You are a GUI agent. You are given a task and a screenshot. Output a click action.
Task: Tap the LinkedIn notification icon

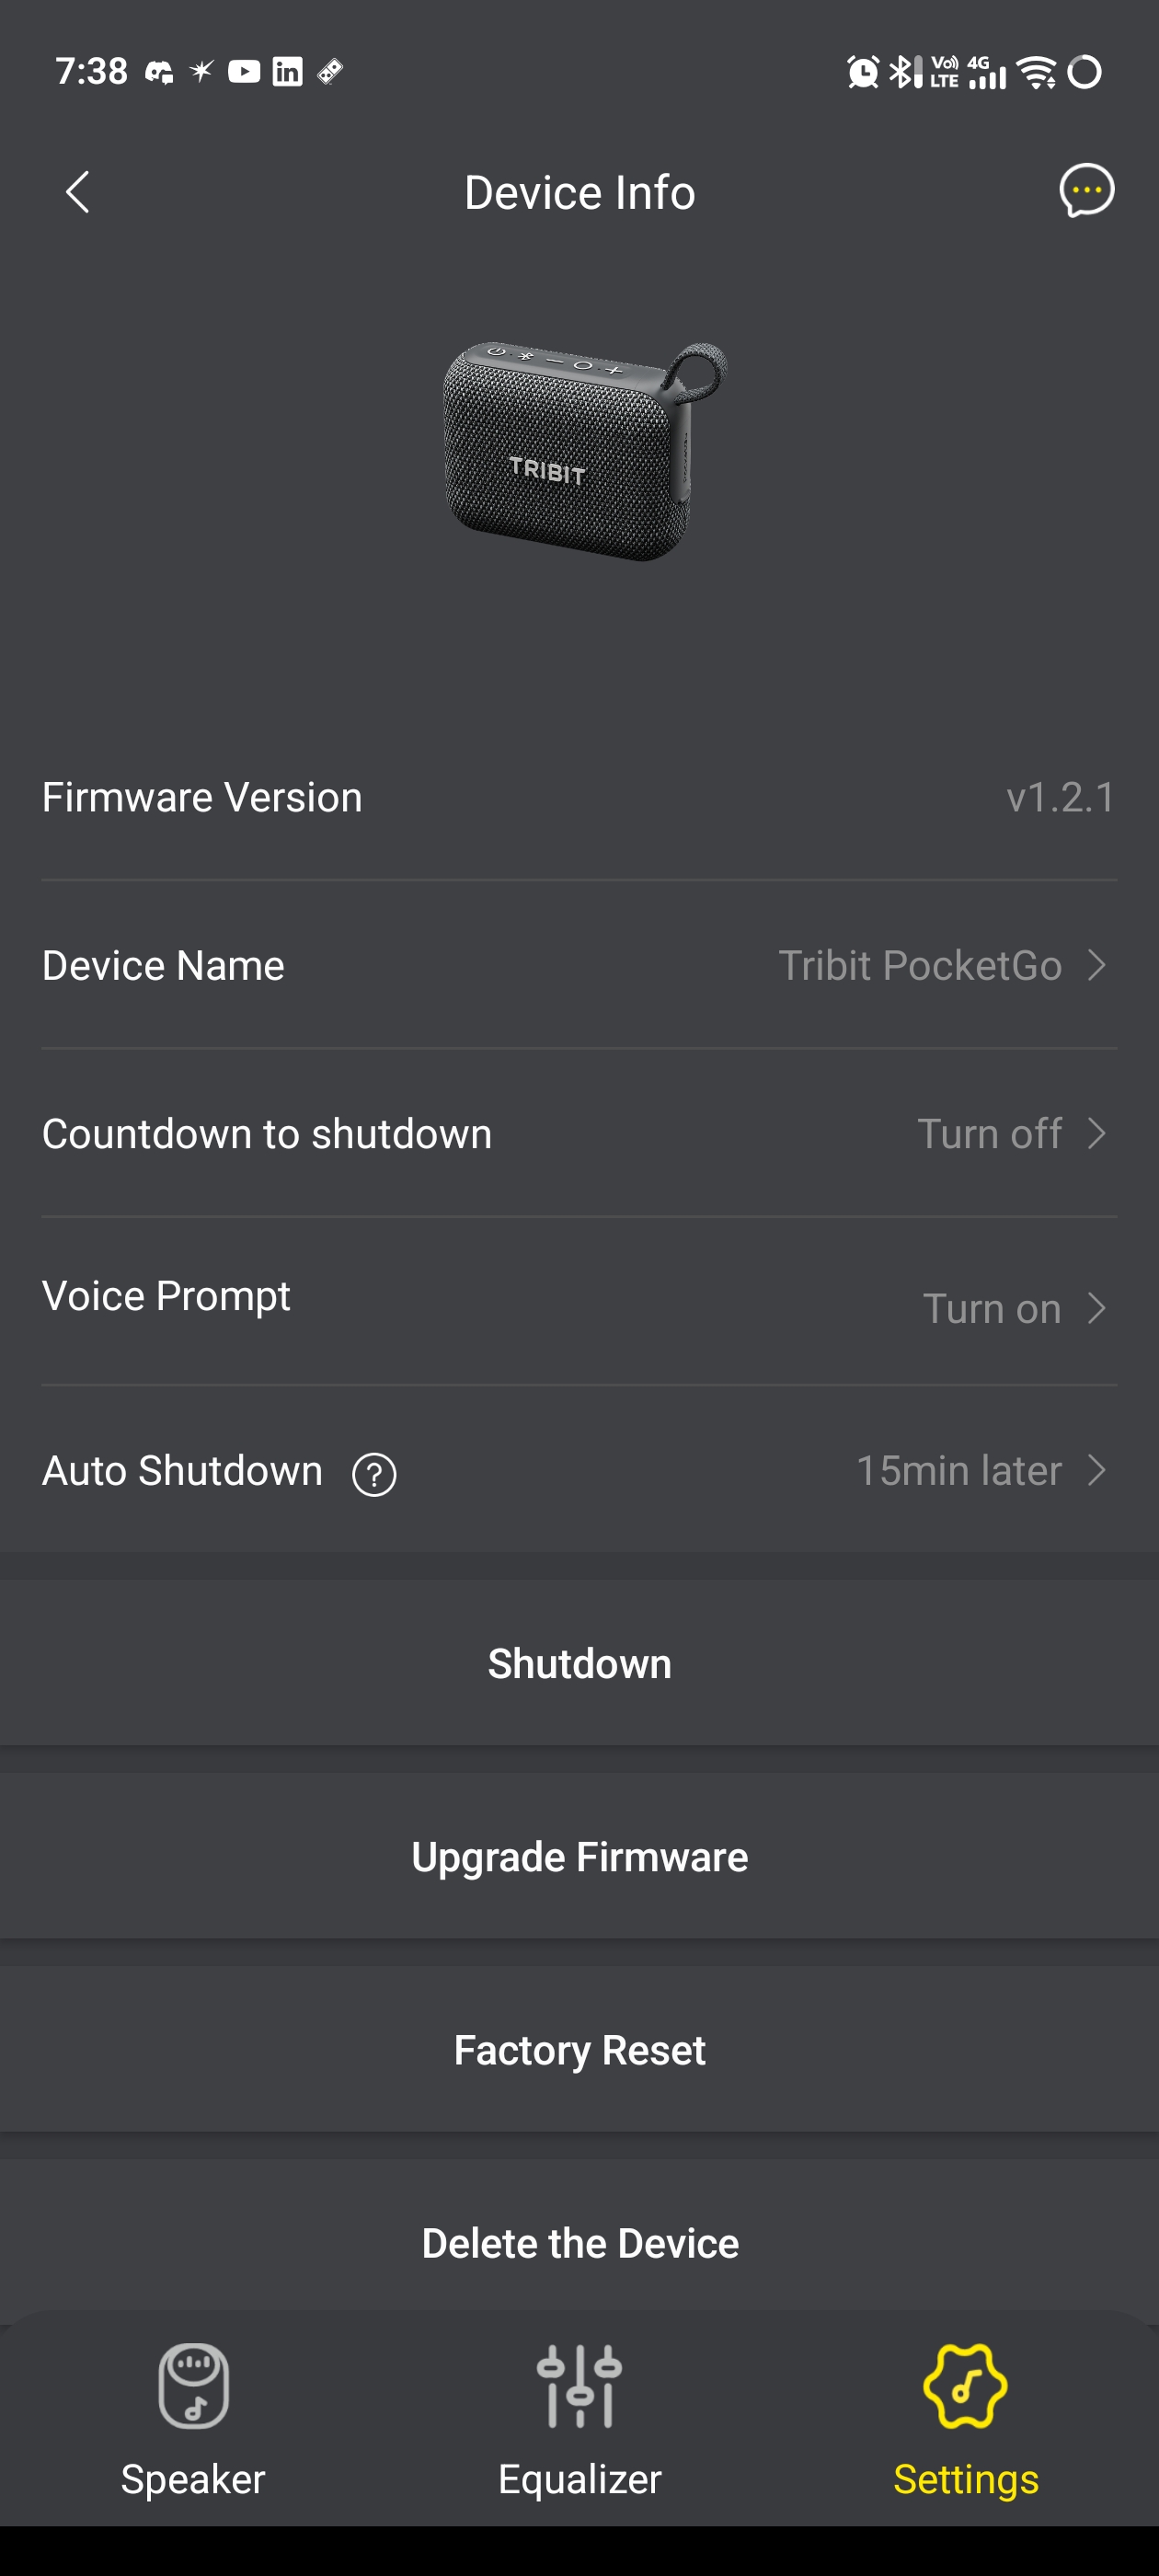pos(287,72)
